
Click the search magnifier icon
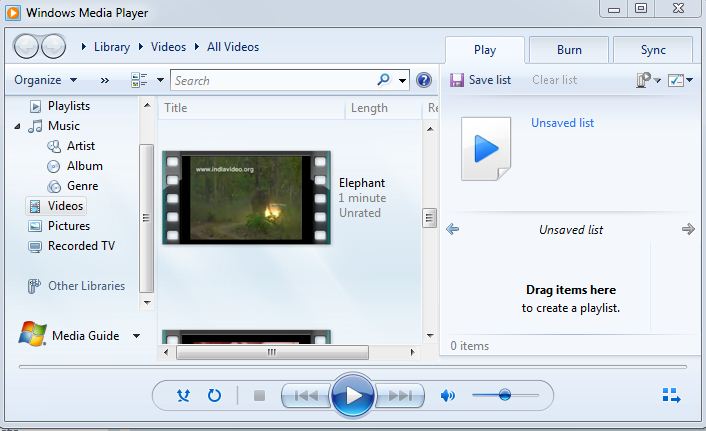[x=383, y=80]
